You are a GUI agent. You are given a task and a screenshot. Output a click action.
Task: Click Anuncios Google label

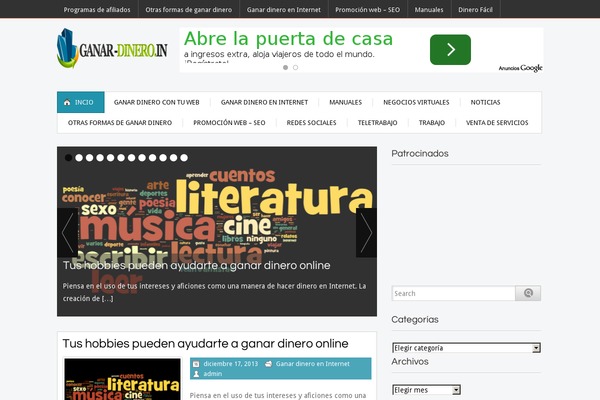(x=520, y=68)
